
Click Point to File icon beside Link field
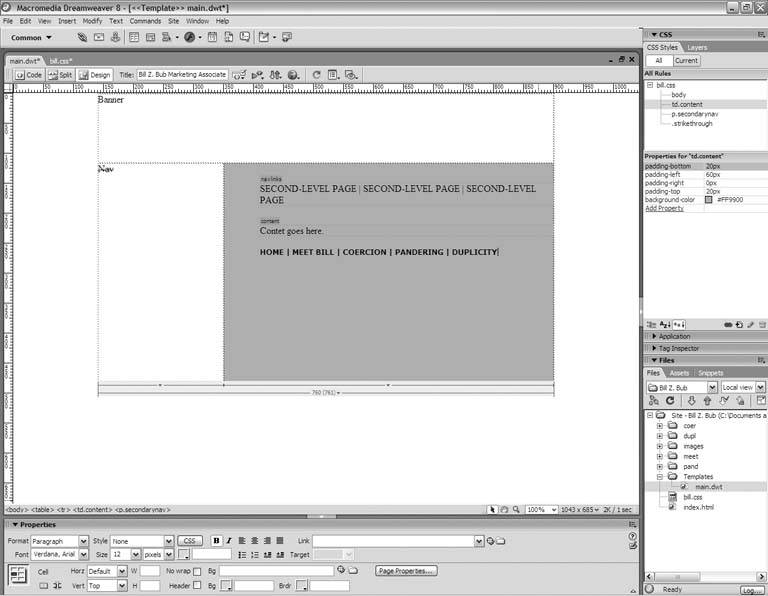tap(490, 541)
